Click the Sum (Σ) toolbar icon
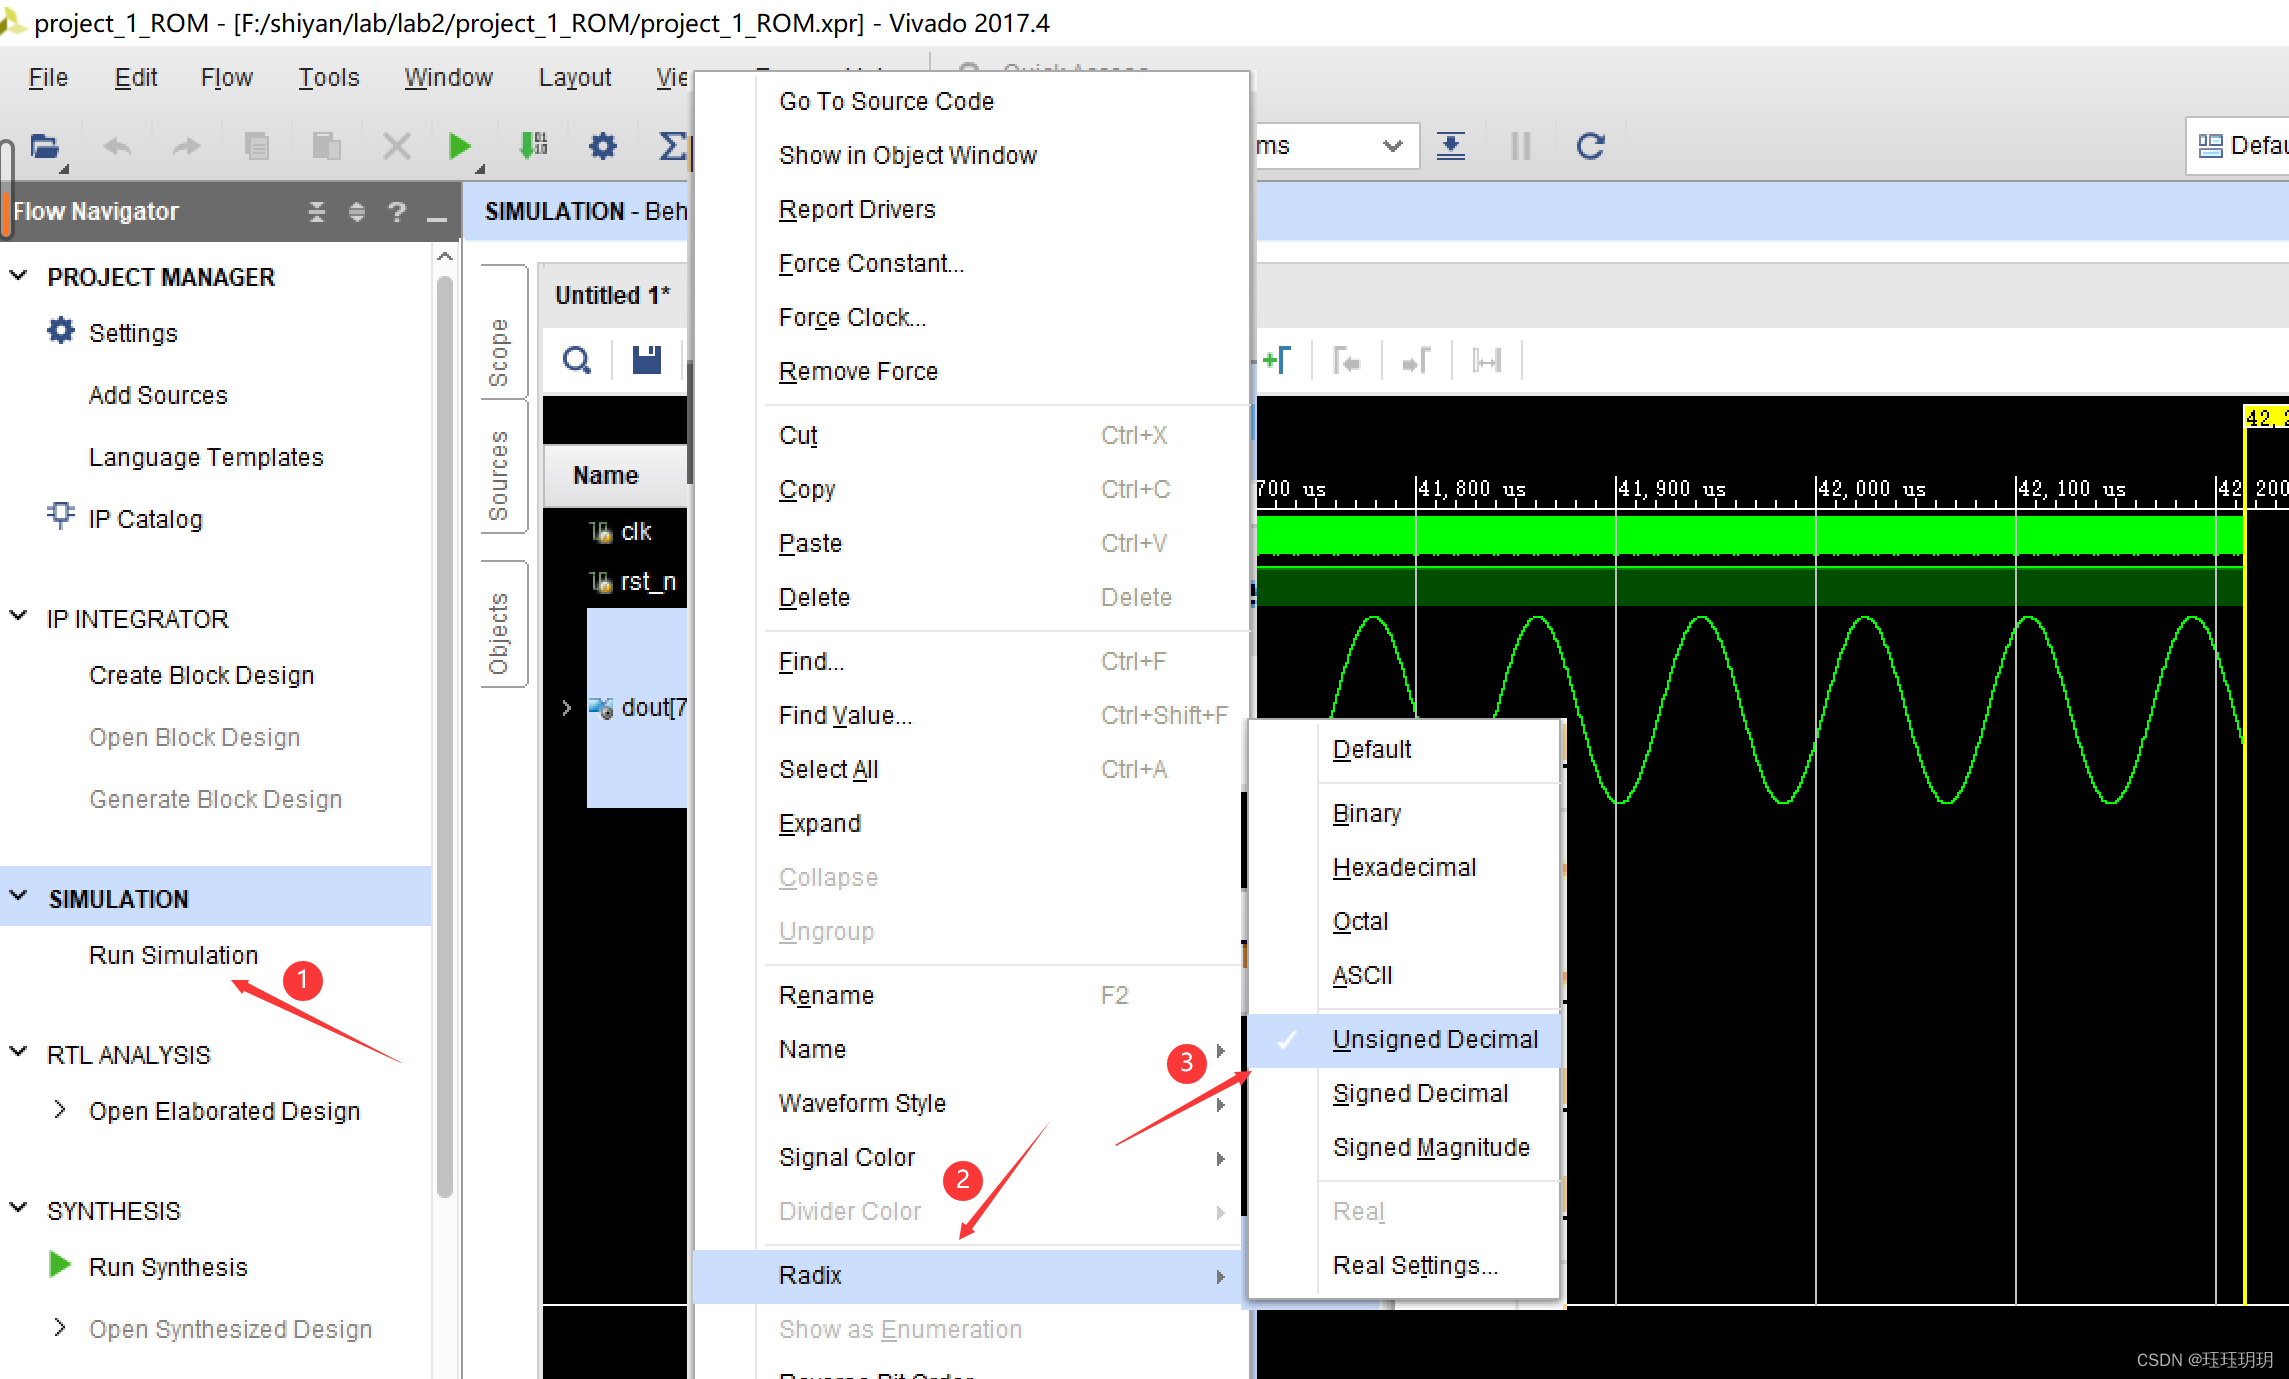2289x1379 pixels. [672, 146]
